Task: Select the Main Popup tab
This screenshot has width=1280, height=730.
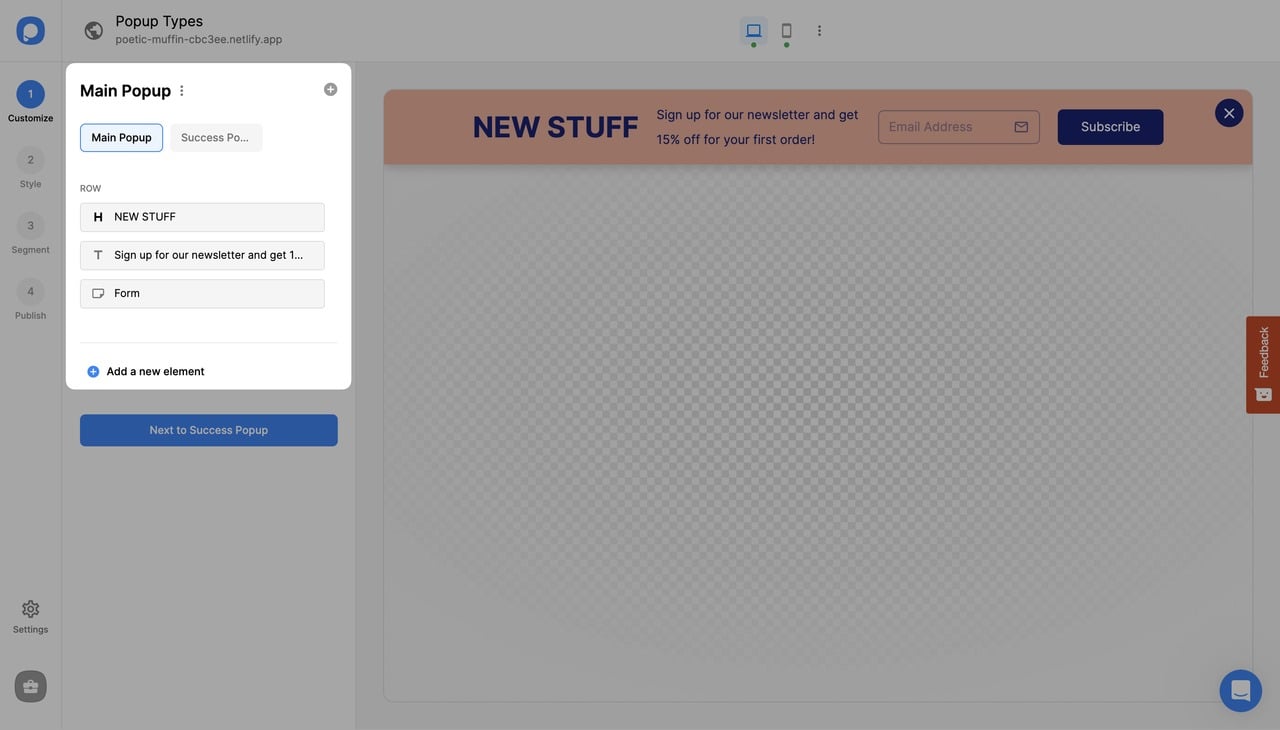Action: pos(120,136)
